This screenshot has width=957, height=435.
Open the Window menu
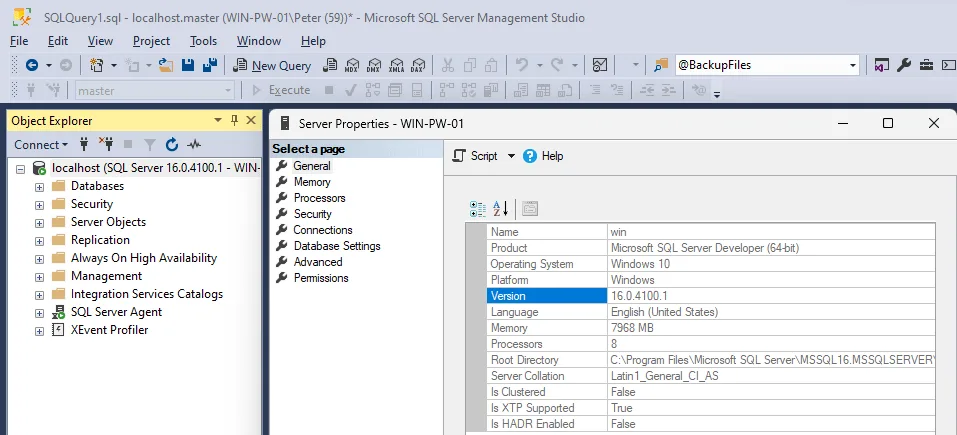[x=259, y=41]
